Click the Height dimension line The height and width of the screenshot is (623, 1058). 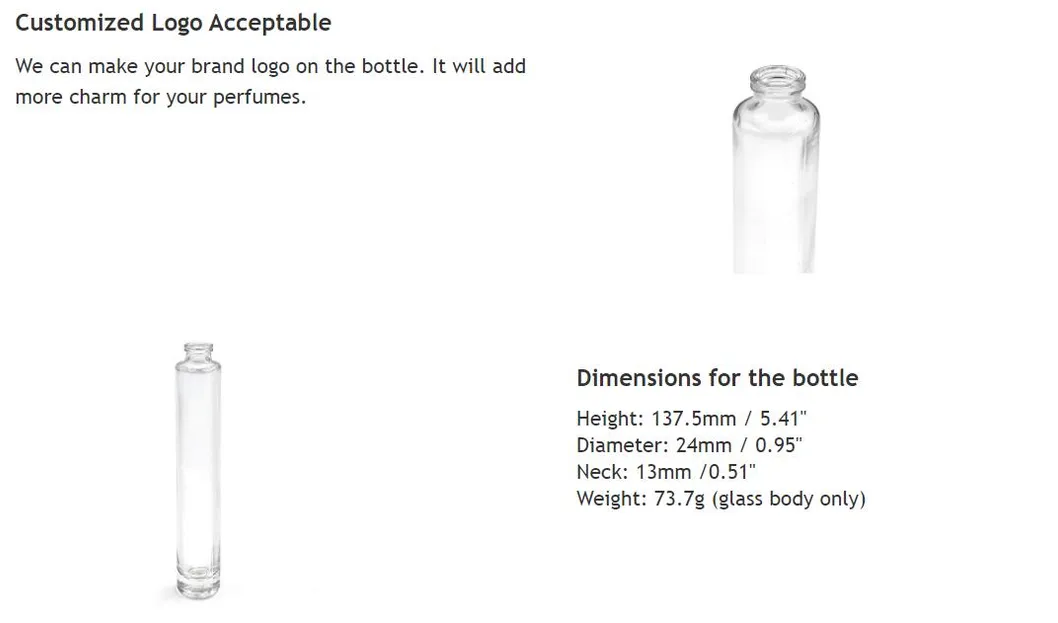pyautogui.click(x=687, y=419)
